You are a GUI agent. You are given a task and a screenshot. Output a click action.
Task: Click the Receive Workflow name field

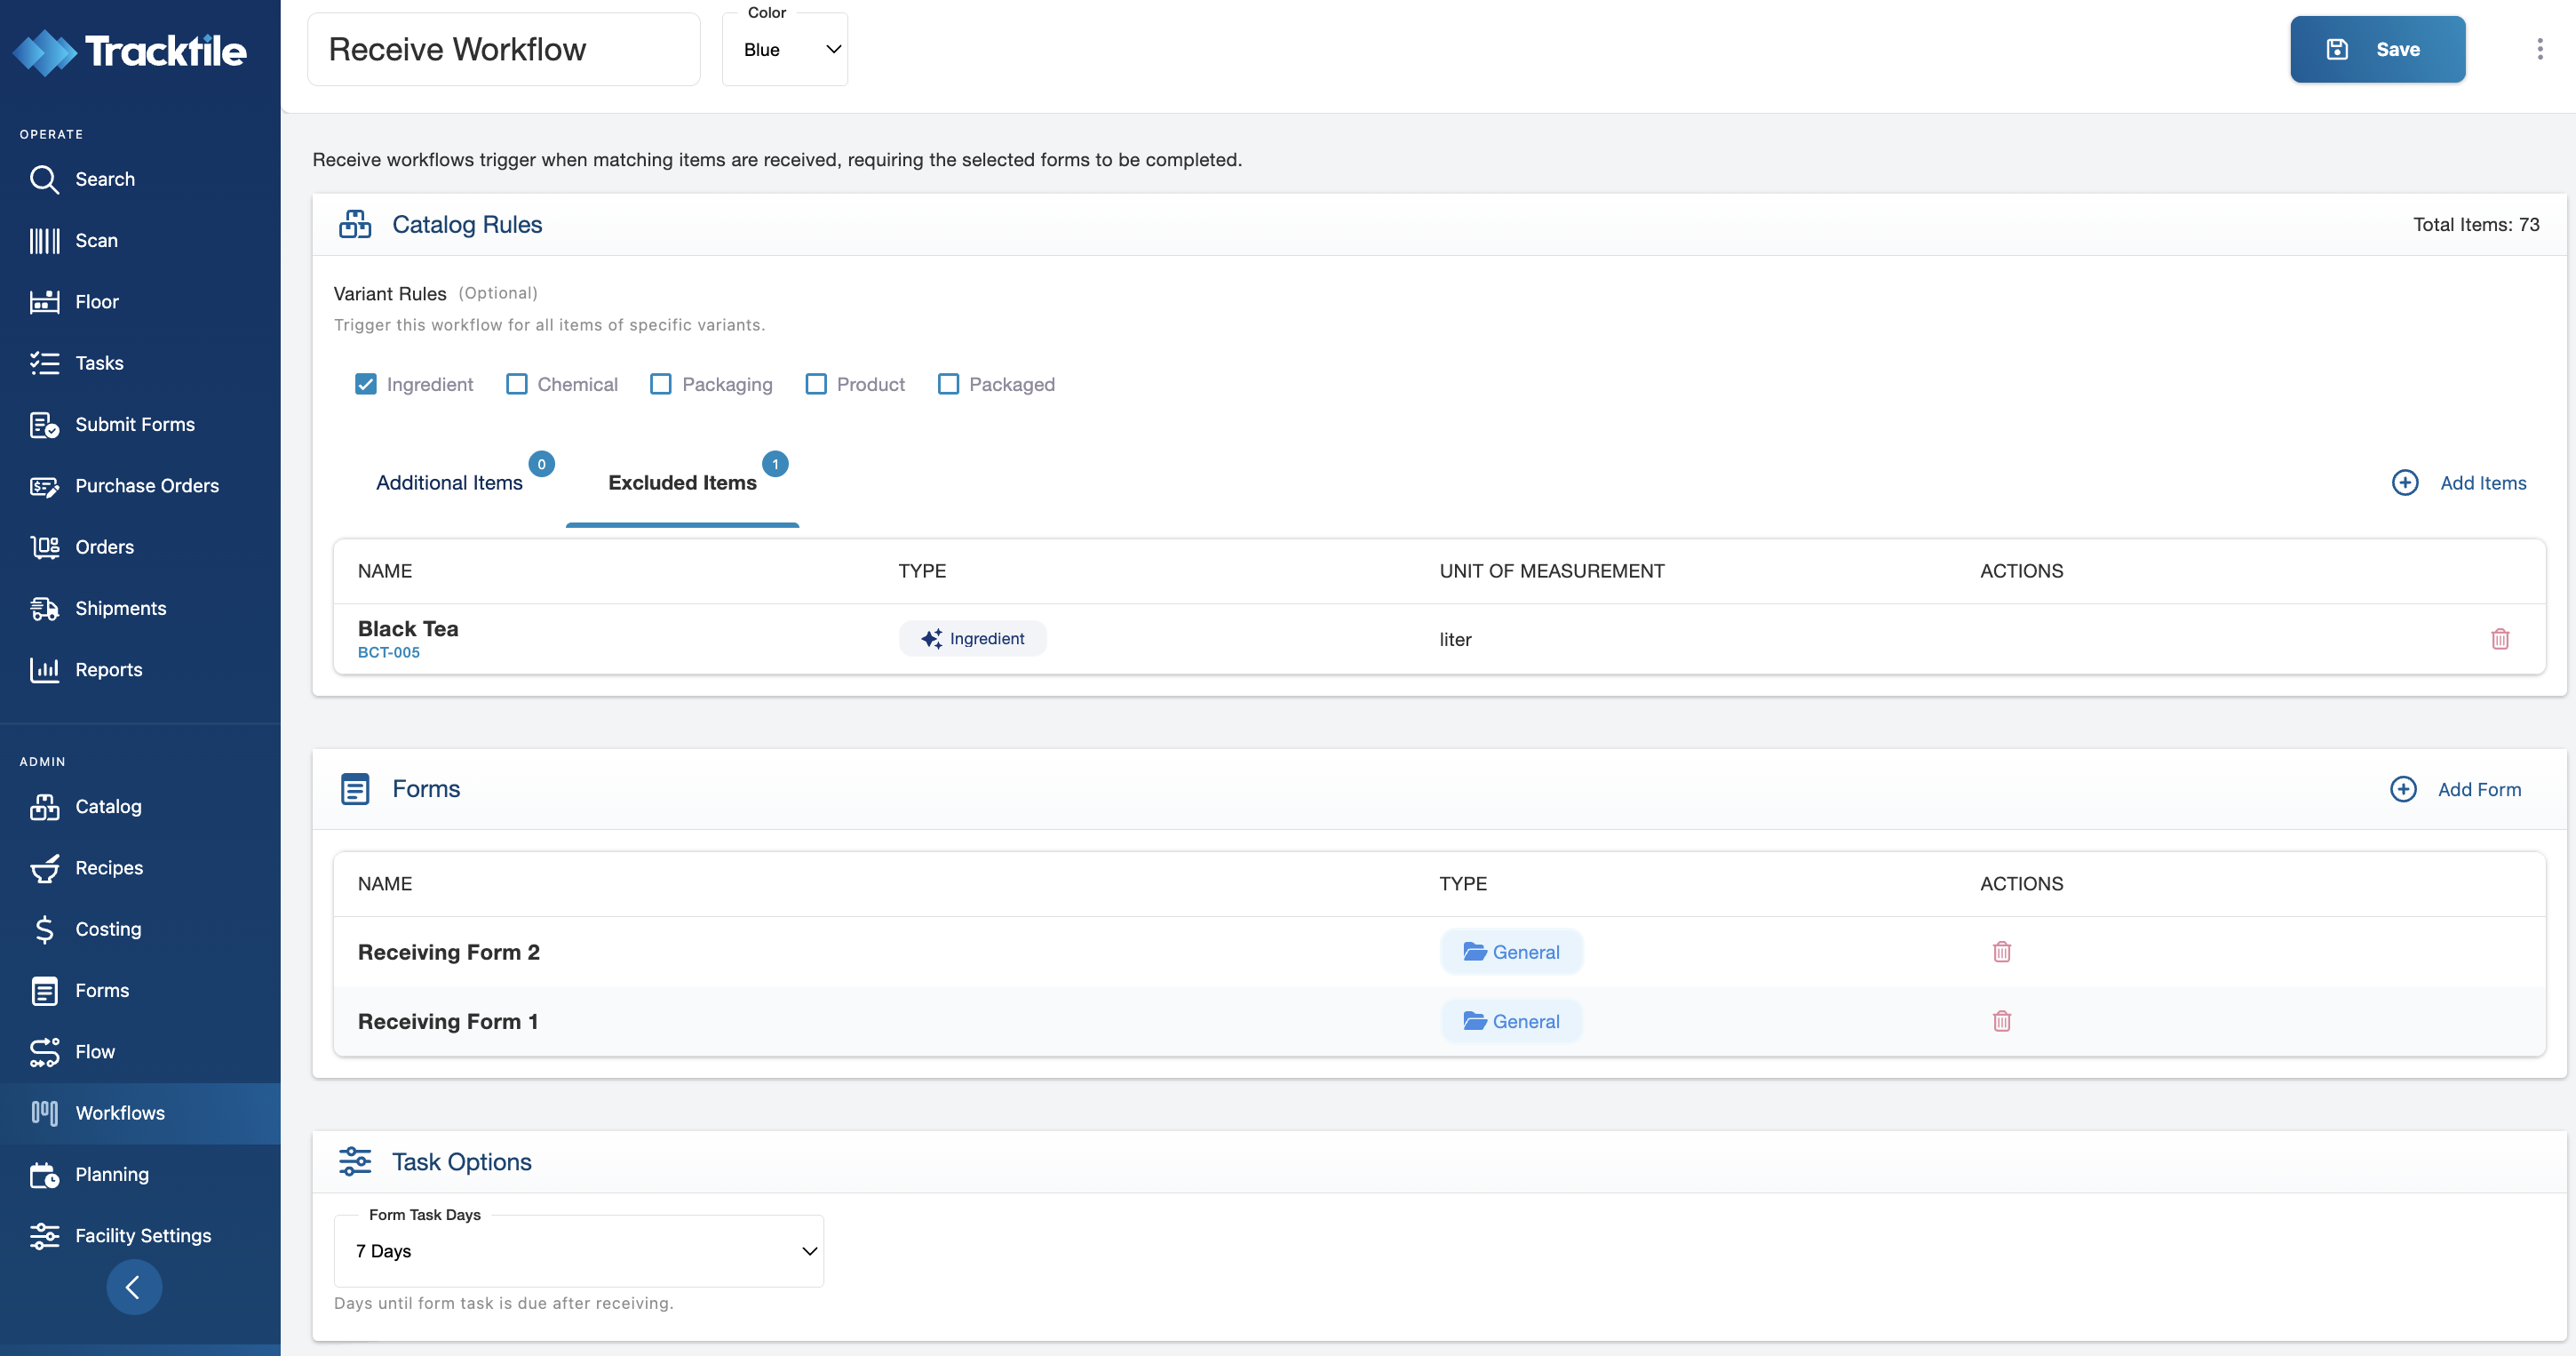pos(503,49)
